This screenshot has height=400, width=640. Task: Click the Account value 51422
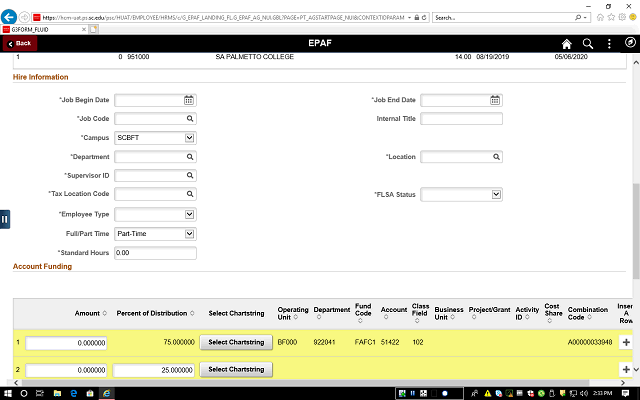point(390,342)
